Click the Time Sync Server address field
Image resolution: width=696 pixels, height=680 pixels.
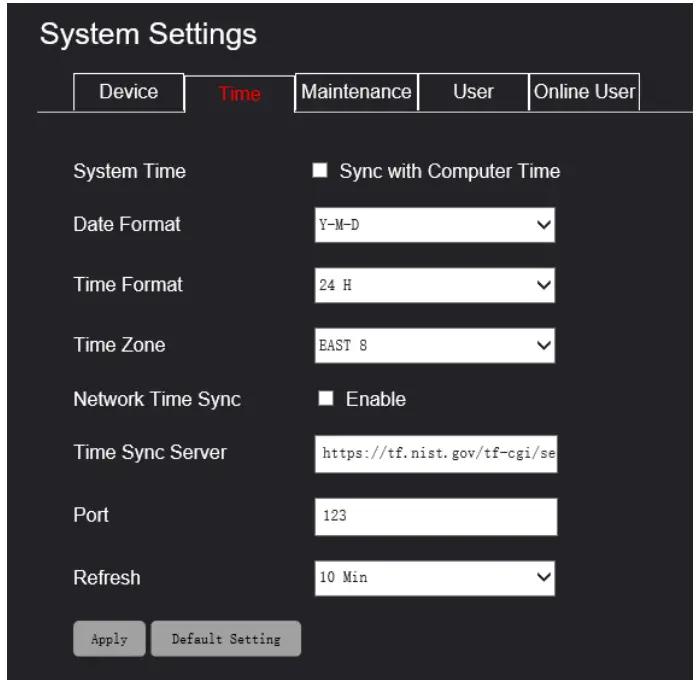(x=434, y=453)
